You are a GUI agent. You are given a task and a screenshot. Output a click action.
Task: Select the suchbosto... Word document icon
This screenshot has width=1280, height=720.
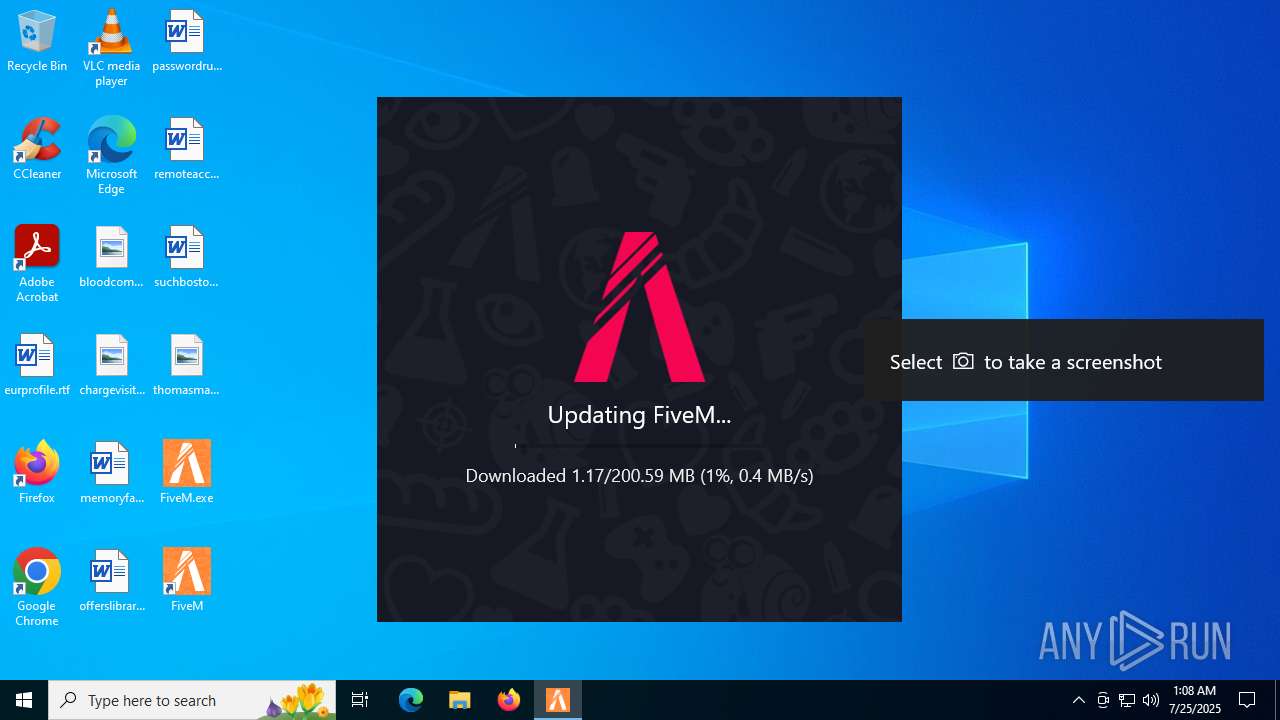click(x=187, y=257)
